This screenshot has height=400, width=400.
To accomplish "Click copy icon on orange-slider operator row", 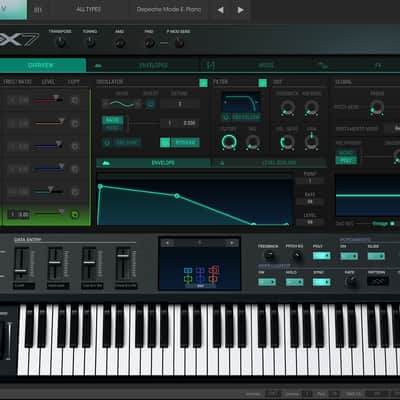I will coord(75,123).
